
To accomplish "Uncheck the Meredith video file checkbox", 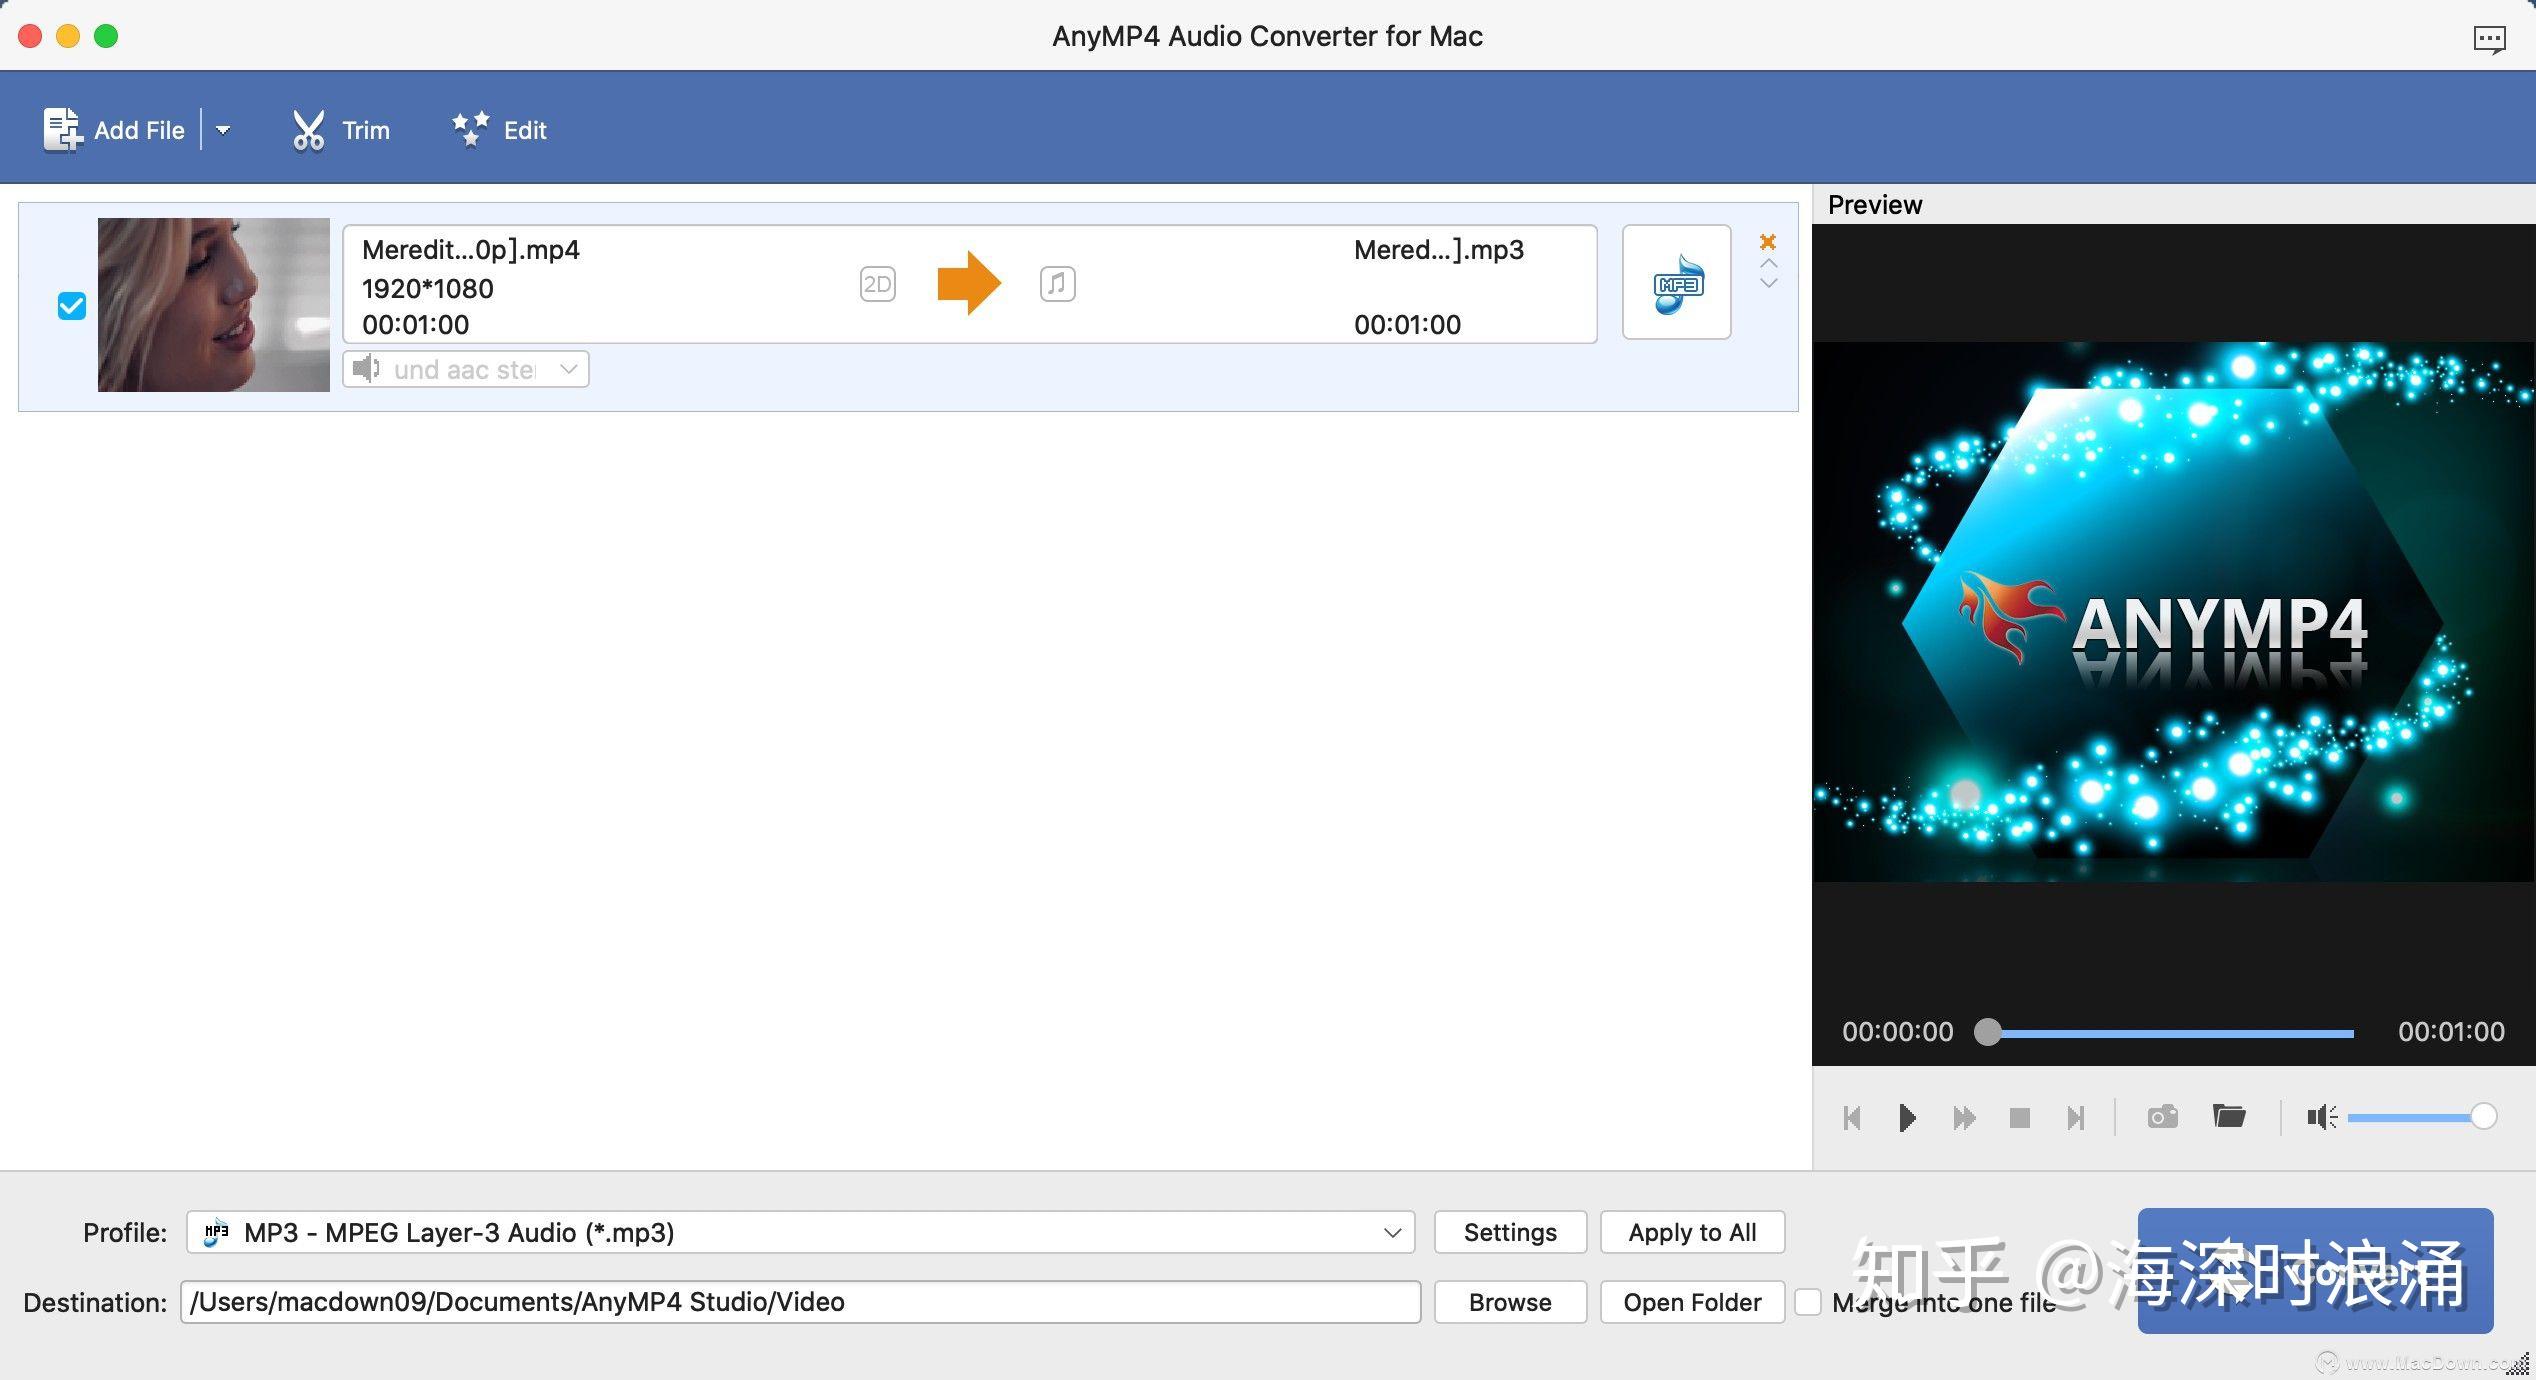I will [72, 306].
